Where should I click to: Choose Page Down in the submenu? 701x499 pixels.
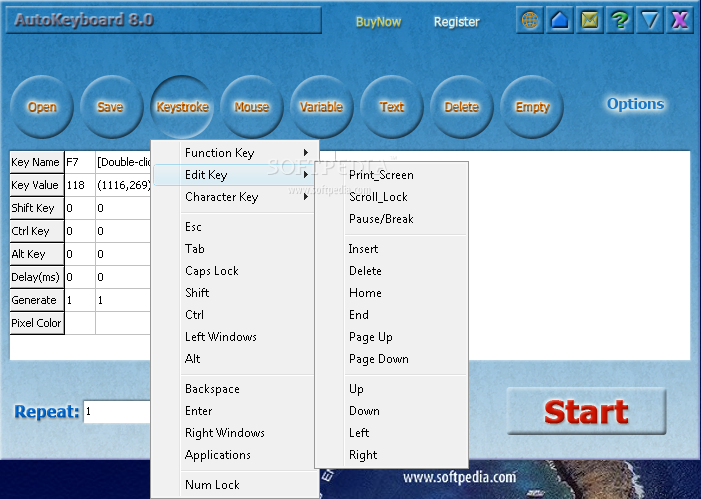(x=392, y=359)
